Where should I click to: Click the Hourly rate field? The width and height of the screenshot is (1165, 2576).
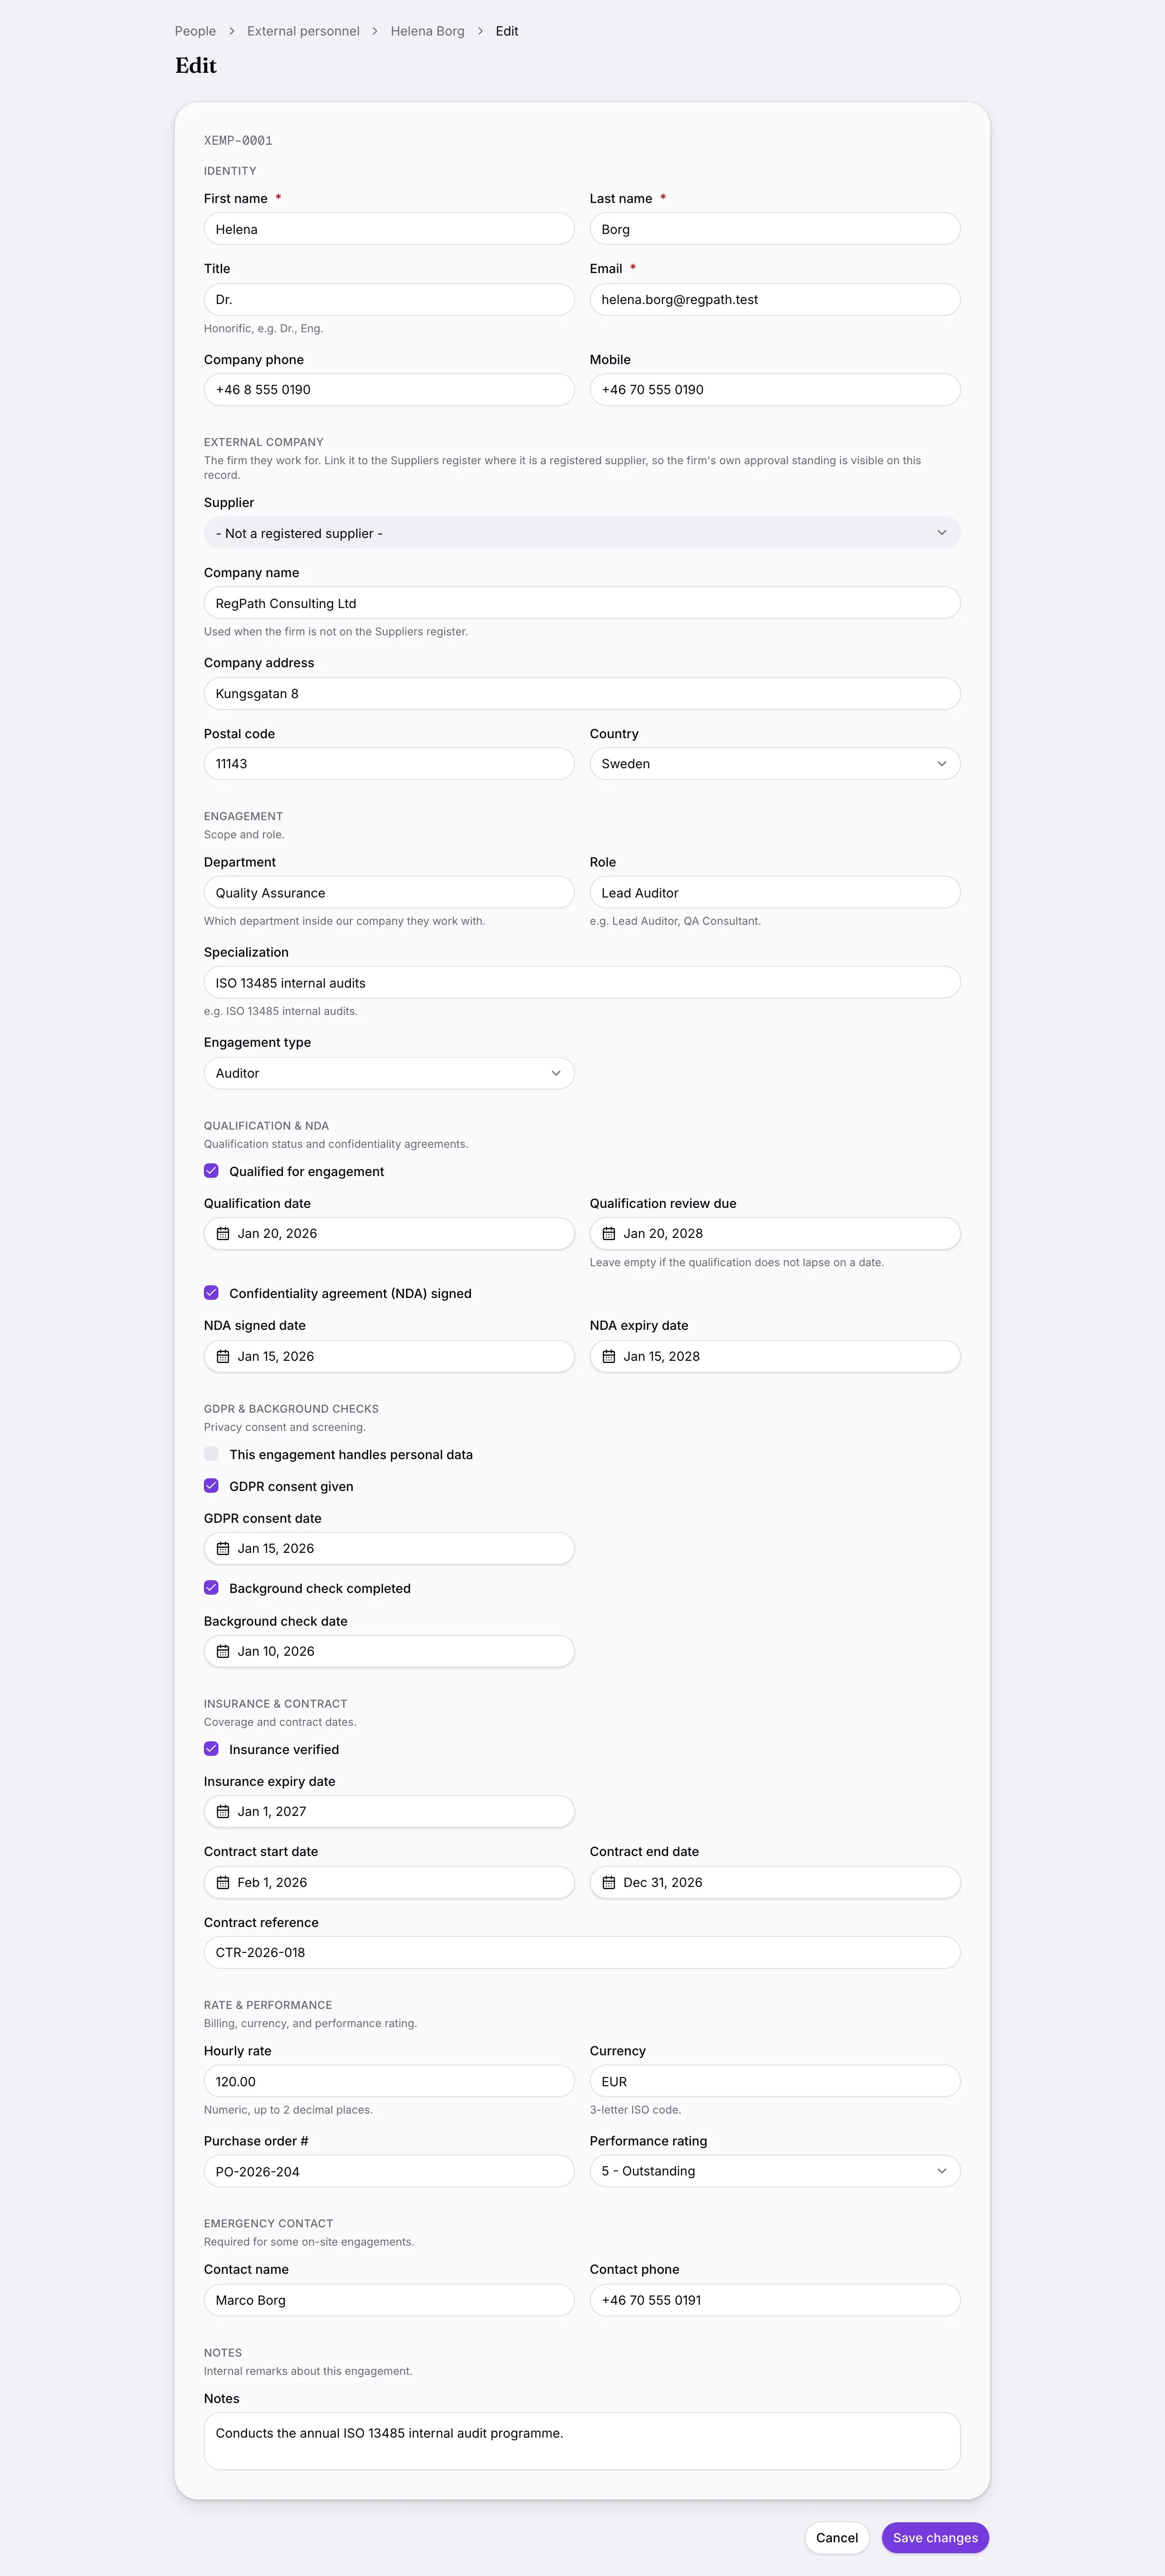coord(389,2081)
